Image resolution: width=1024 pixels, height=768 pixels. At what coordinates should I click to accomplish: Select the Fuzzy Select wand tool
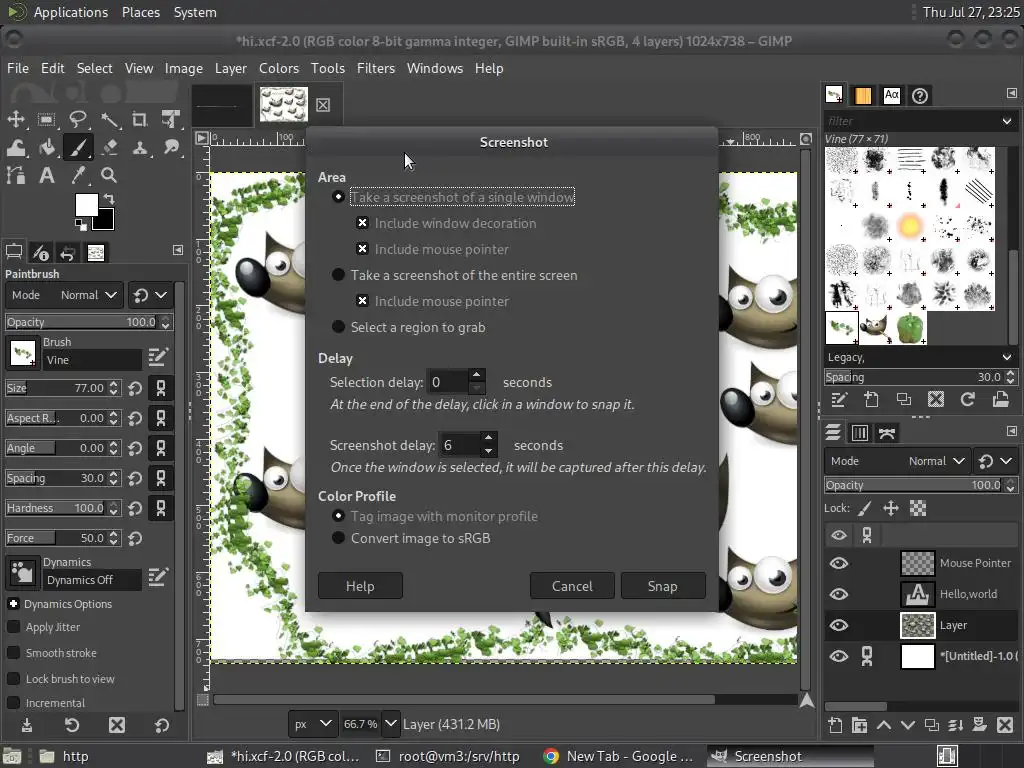[109, 120]
